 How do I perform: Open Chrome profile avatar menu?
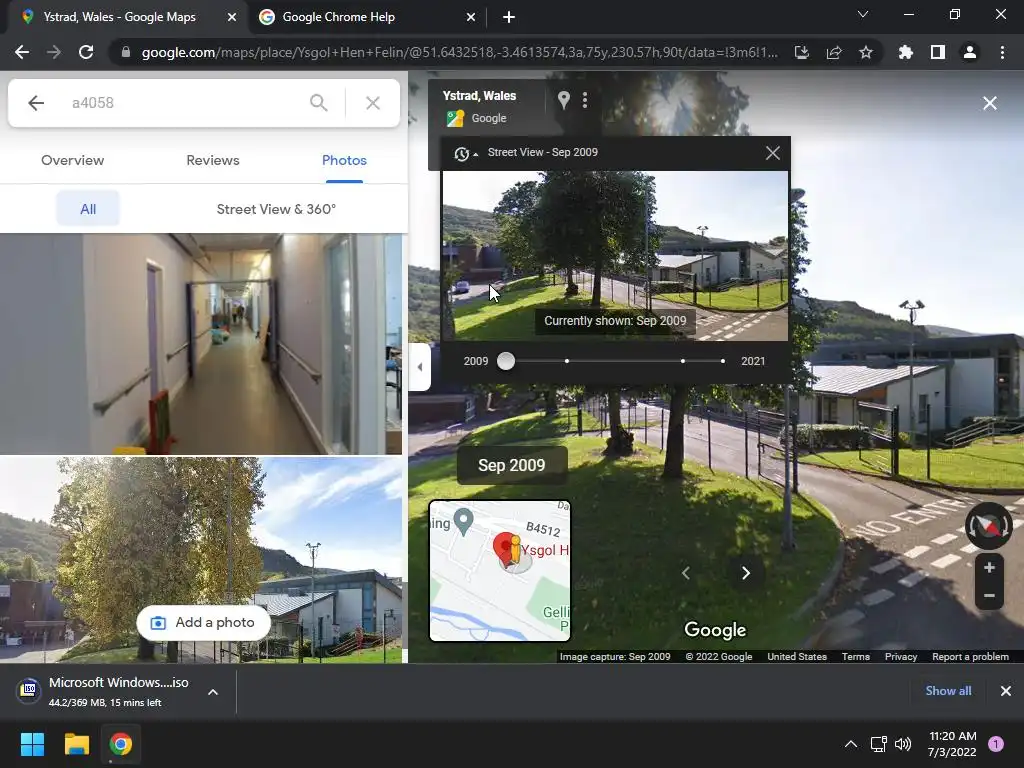coord(970,52)
